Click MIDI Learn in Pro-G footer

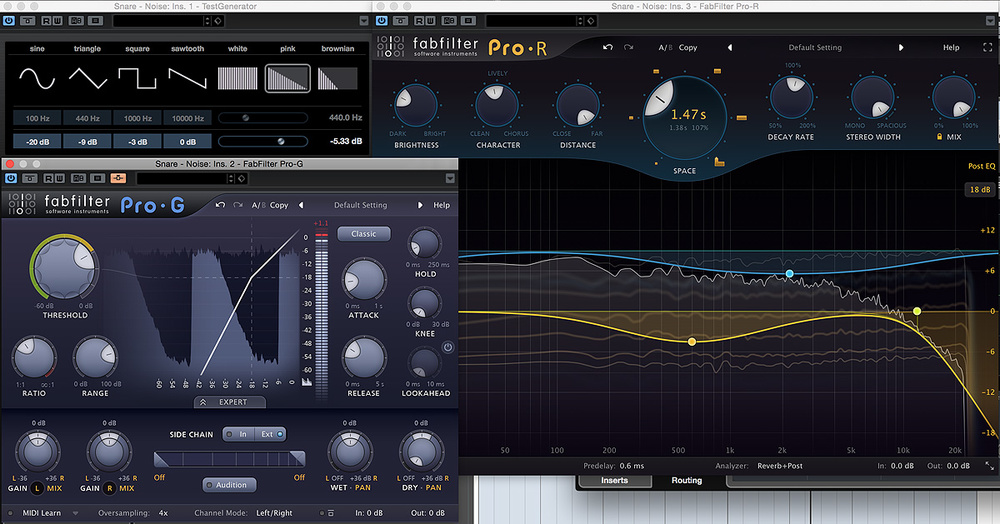(x=41, y=513)
